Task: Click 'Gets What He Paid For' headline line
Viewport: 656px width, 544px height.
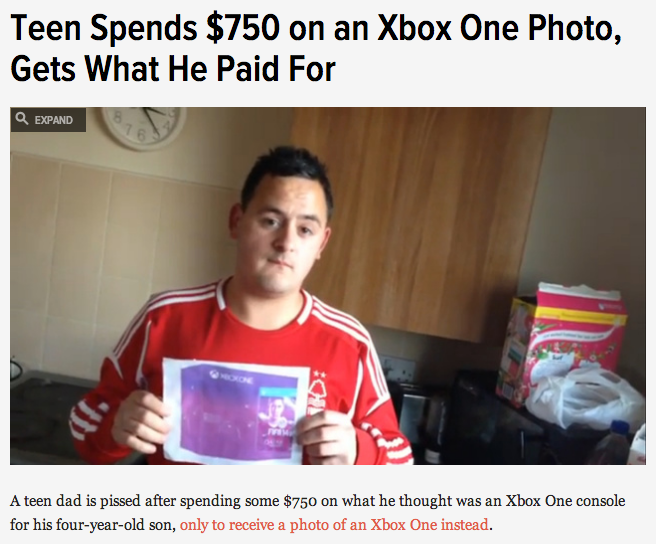Action: pos(173,69)
